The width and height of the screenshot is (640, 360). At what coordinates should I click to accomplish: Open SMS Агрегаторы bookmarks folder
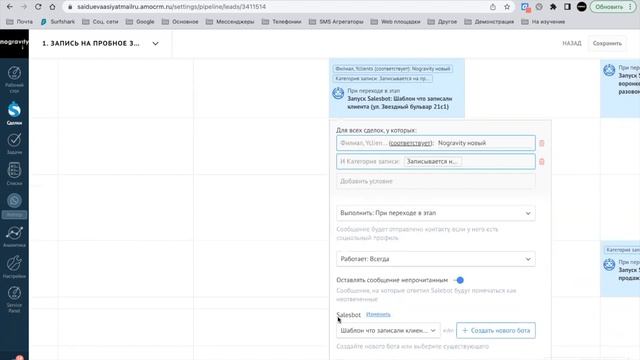(336, 22)
